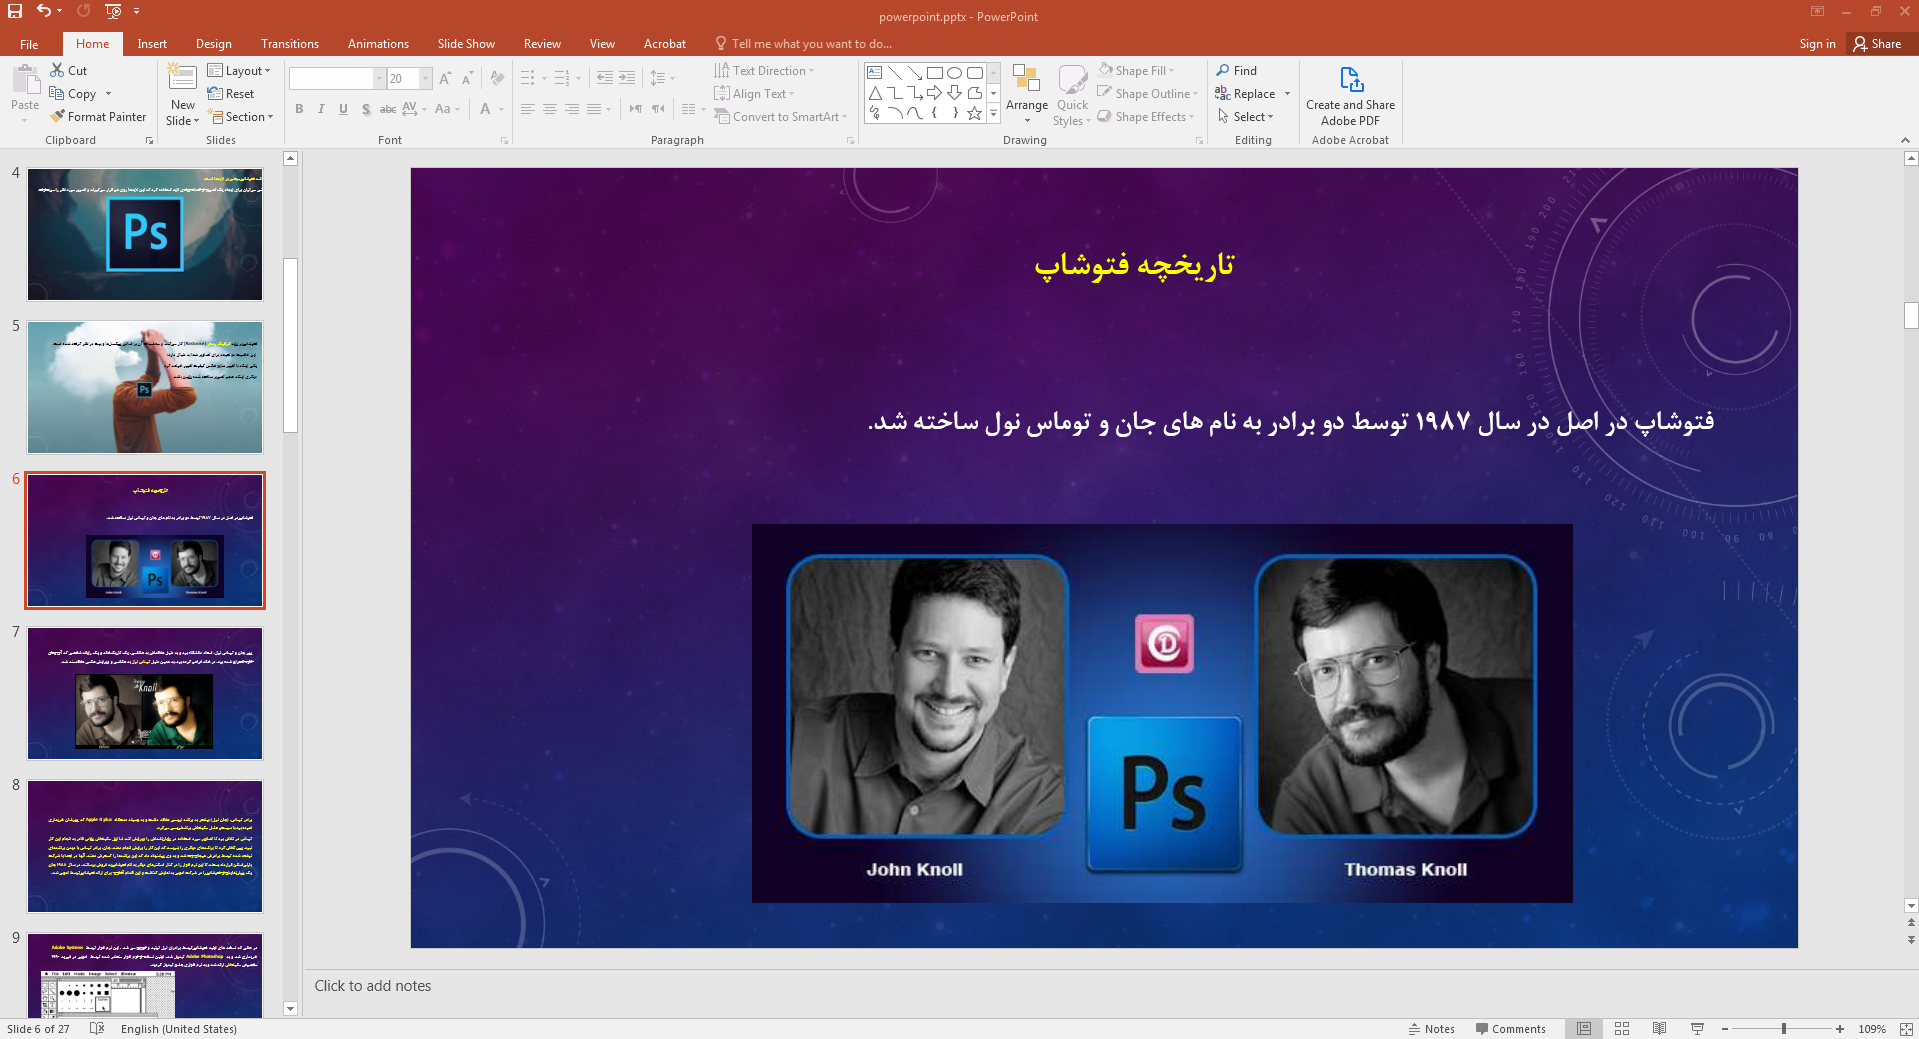Select slide 4 thumbnail with Ps logo
Image resolution: width=1919 pixels, height=1039 pixels.
coord(145,234)
